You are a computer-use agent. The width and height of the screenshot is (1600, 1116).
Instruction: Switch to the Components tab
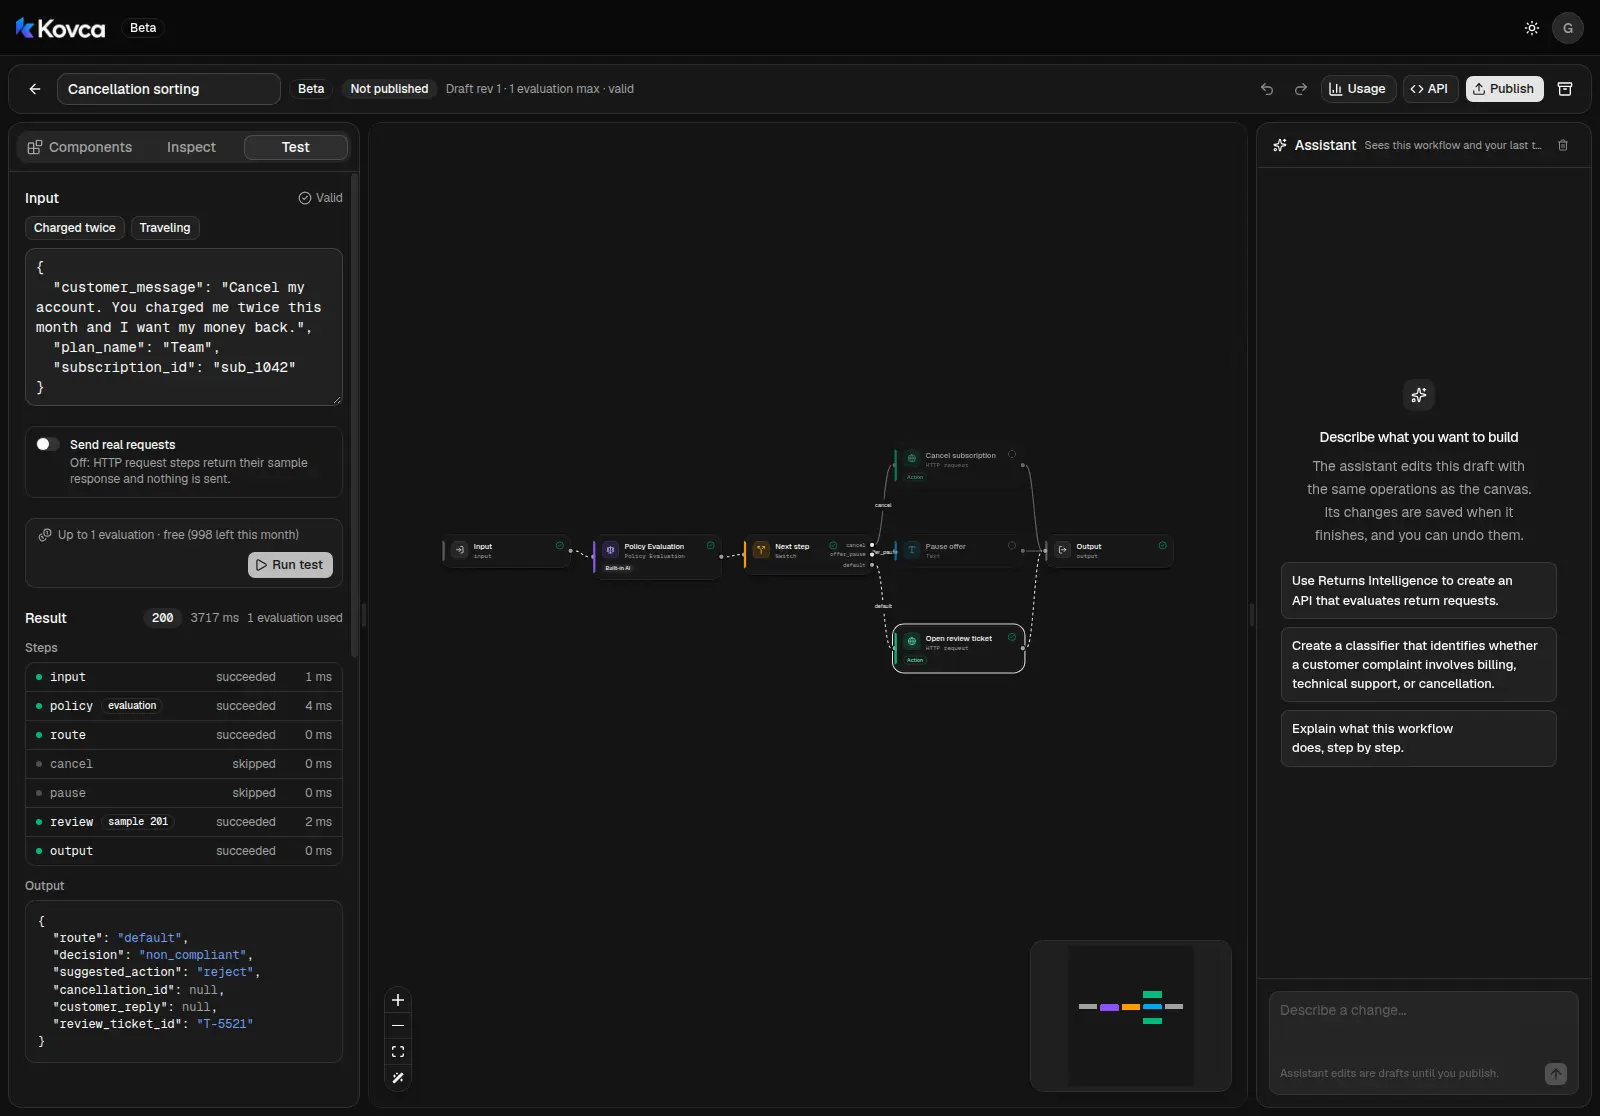[x=80, y=147]
